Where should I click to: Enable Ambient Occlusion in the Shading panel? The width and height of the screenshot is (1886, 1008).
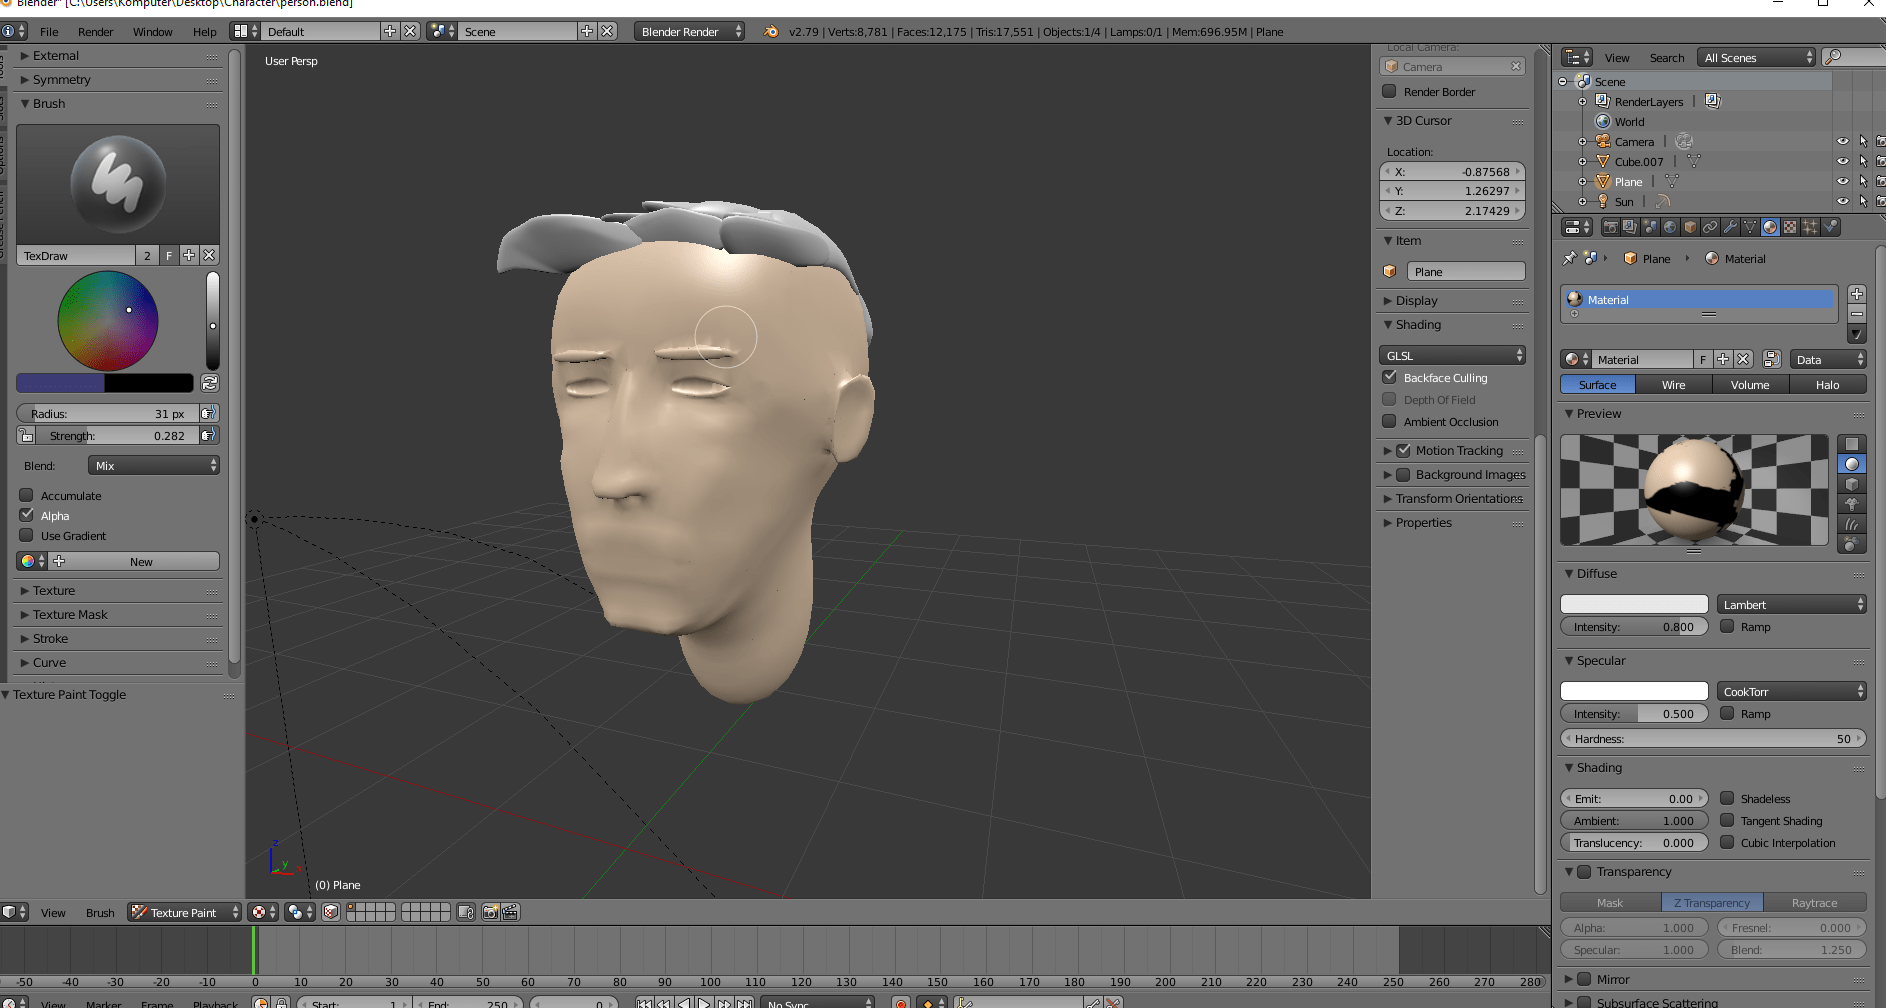[1390, 421]
